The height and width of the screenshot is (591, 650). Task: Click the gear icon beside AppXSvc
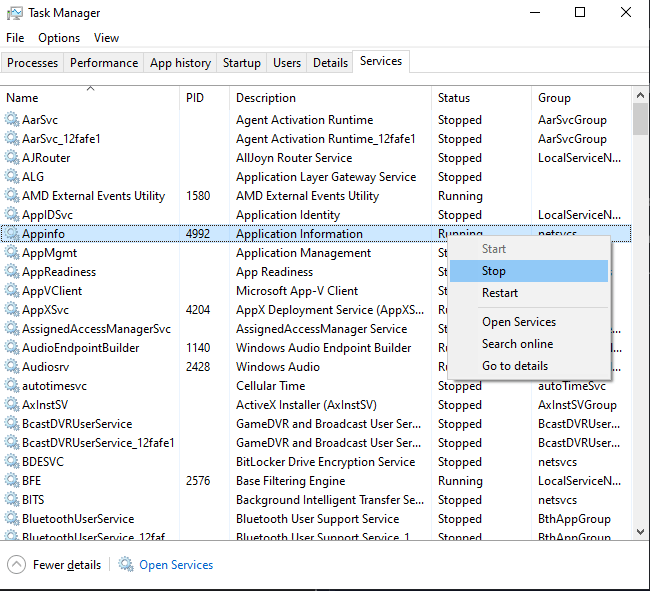(x=12, y=310)
